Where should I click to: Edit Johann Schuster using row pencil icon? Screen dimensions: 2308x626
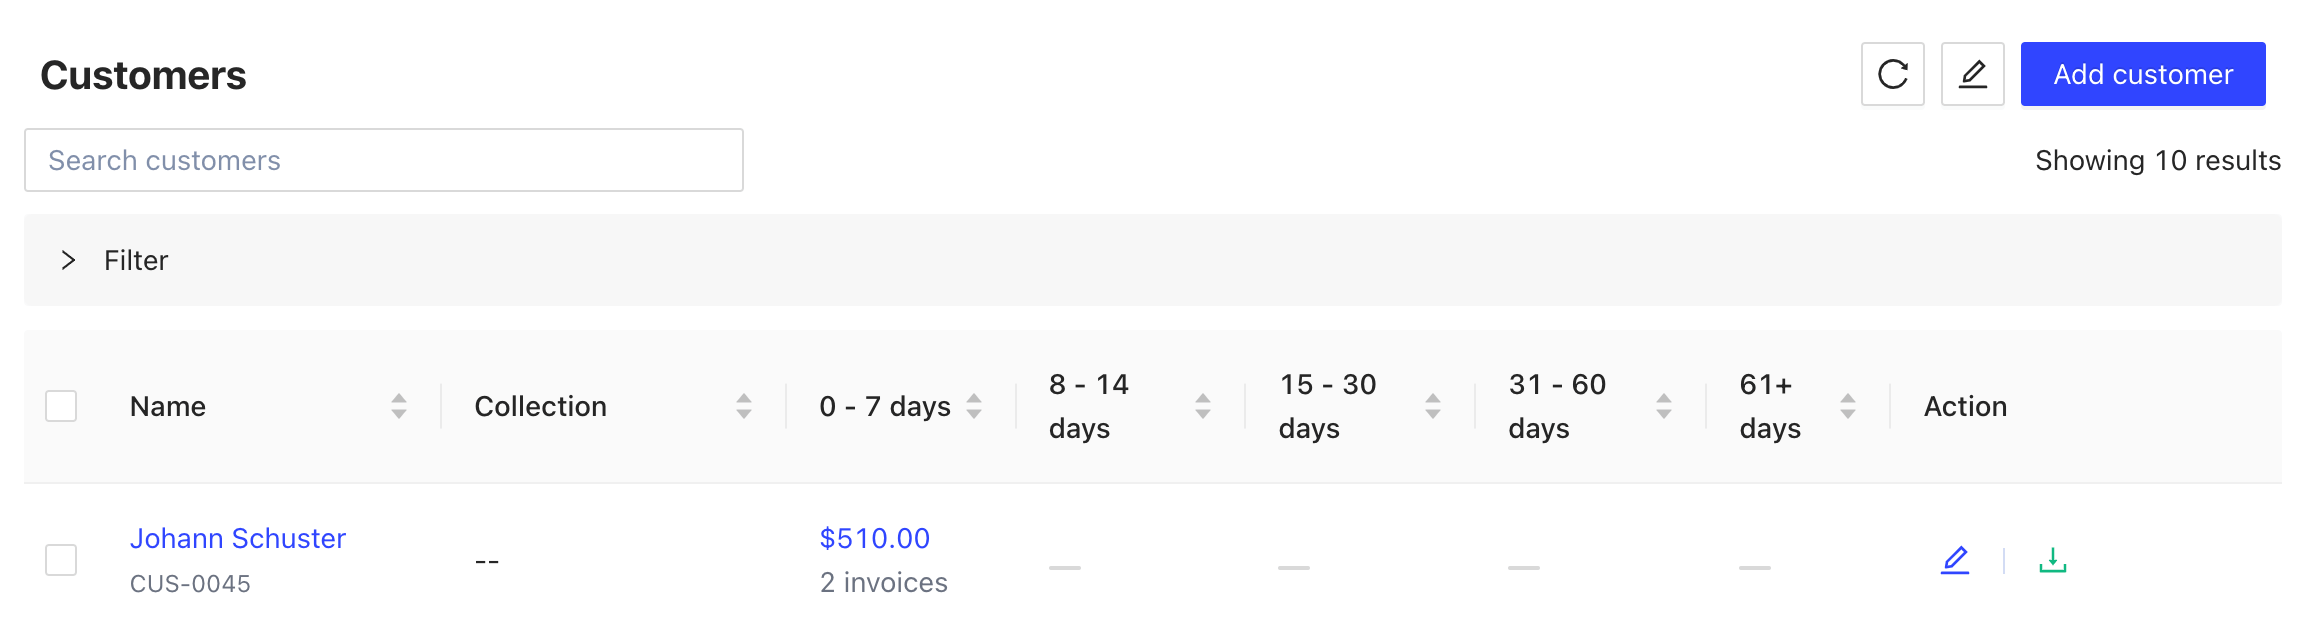[1955, 560]
